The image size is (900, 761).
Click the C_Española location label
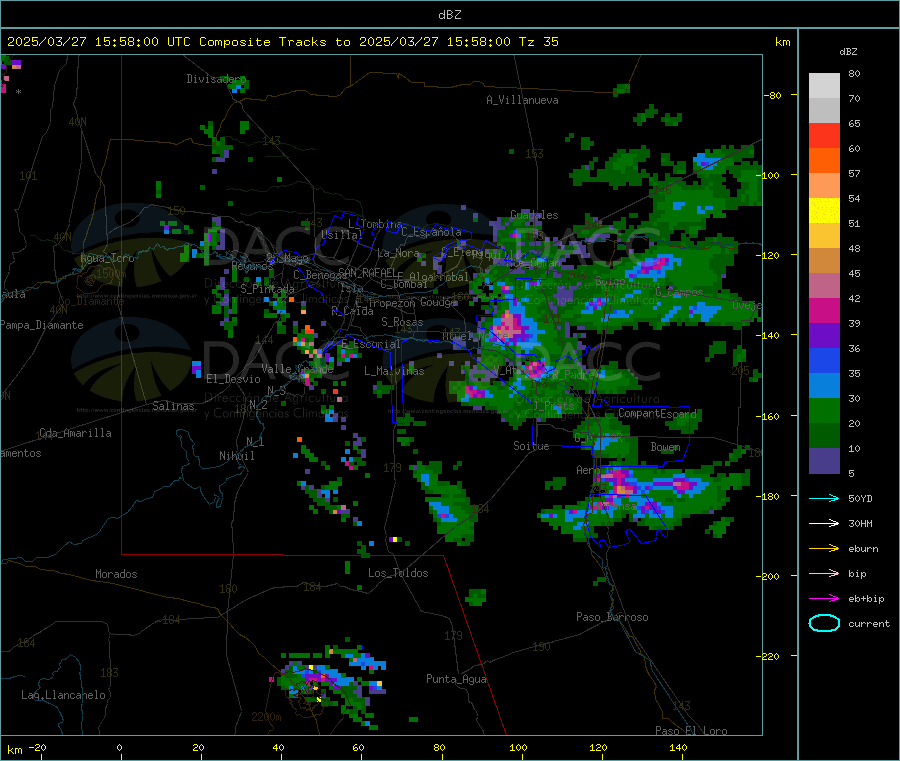click(431, 232)
